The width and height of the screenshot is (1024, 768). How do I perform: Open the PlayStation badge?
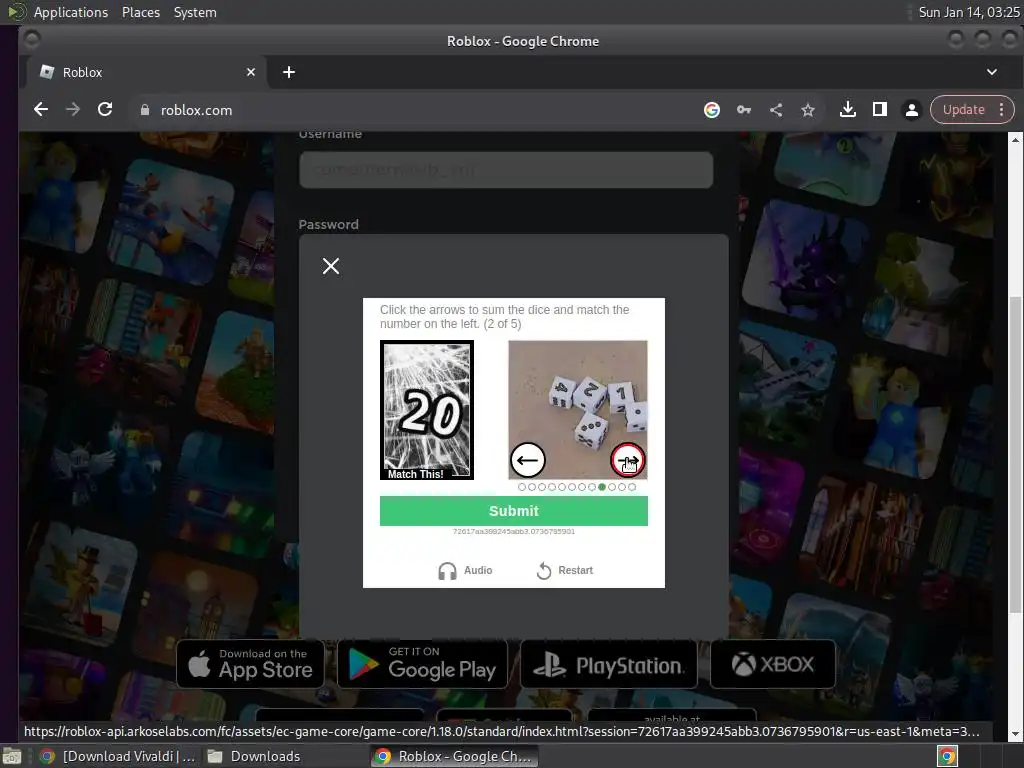click(609, 664)
